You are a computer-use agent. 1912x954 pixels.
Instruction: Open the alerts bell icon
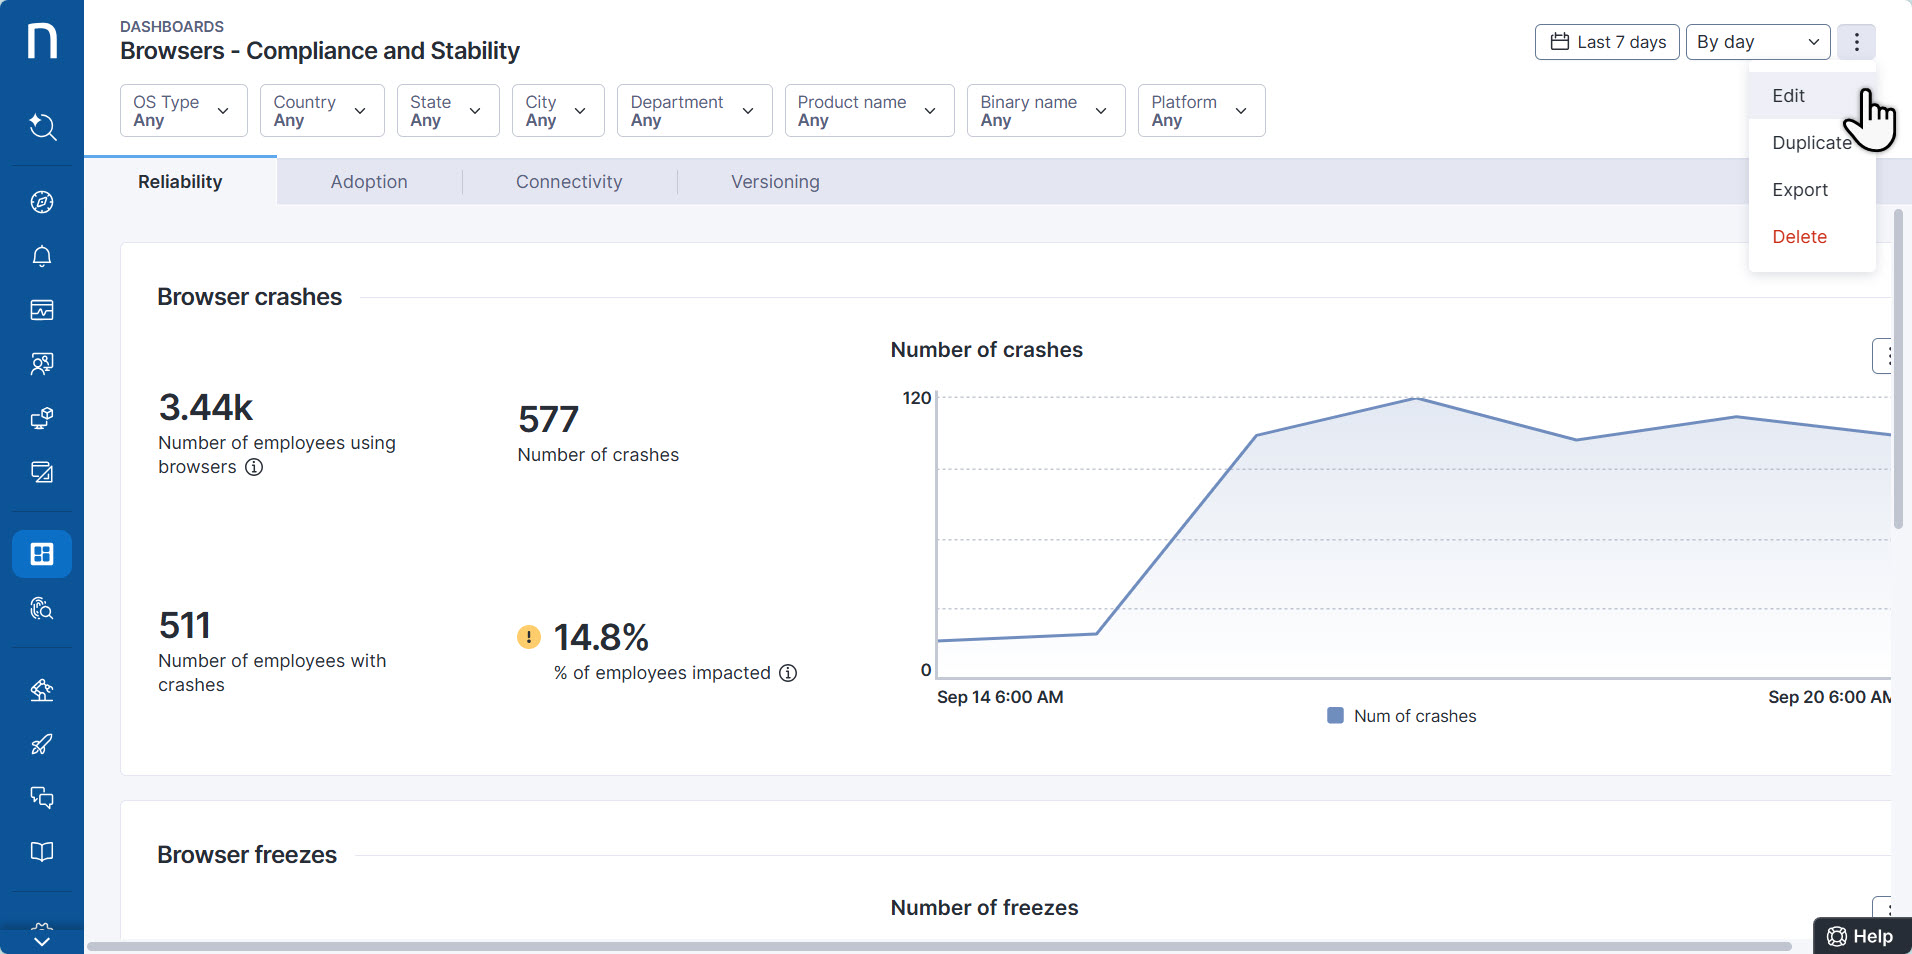(x=42, y=256)
